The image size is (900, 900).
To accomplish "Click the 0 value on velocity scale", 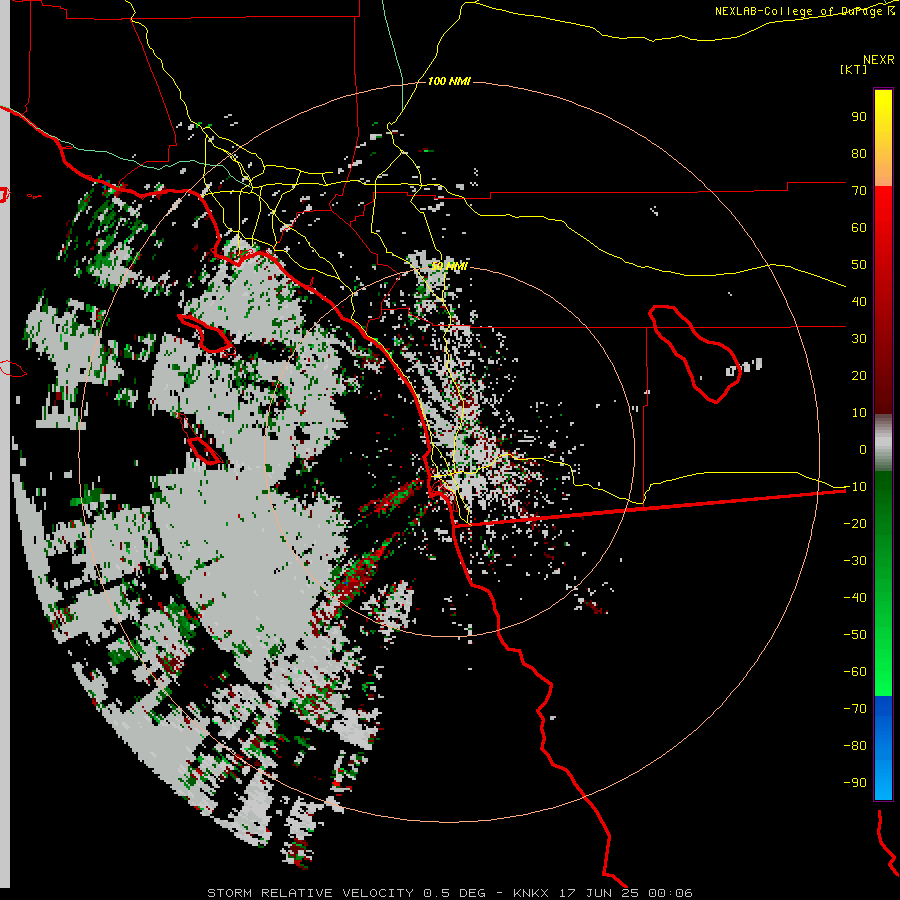I will click(863, 450).
